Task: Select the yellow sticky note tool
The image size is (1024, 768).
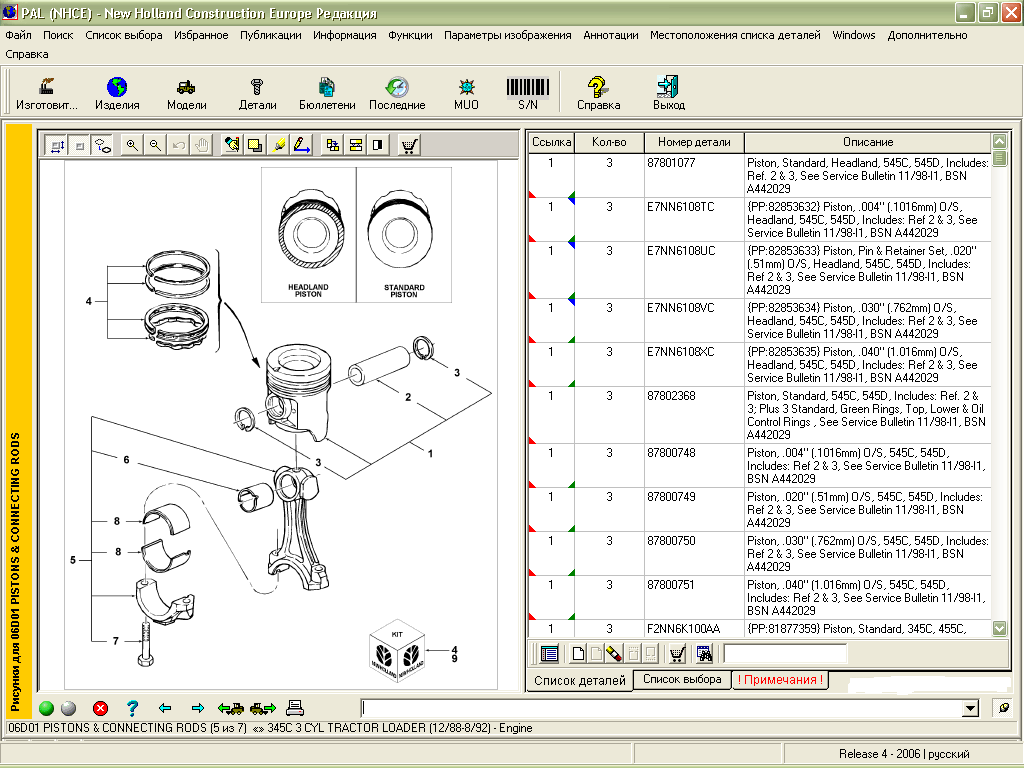Action: click(x=255, y=145)
